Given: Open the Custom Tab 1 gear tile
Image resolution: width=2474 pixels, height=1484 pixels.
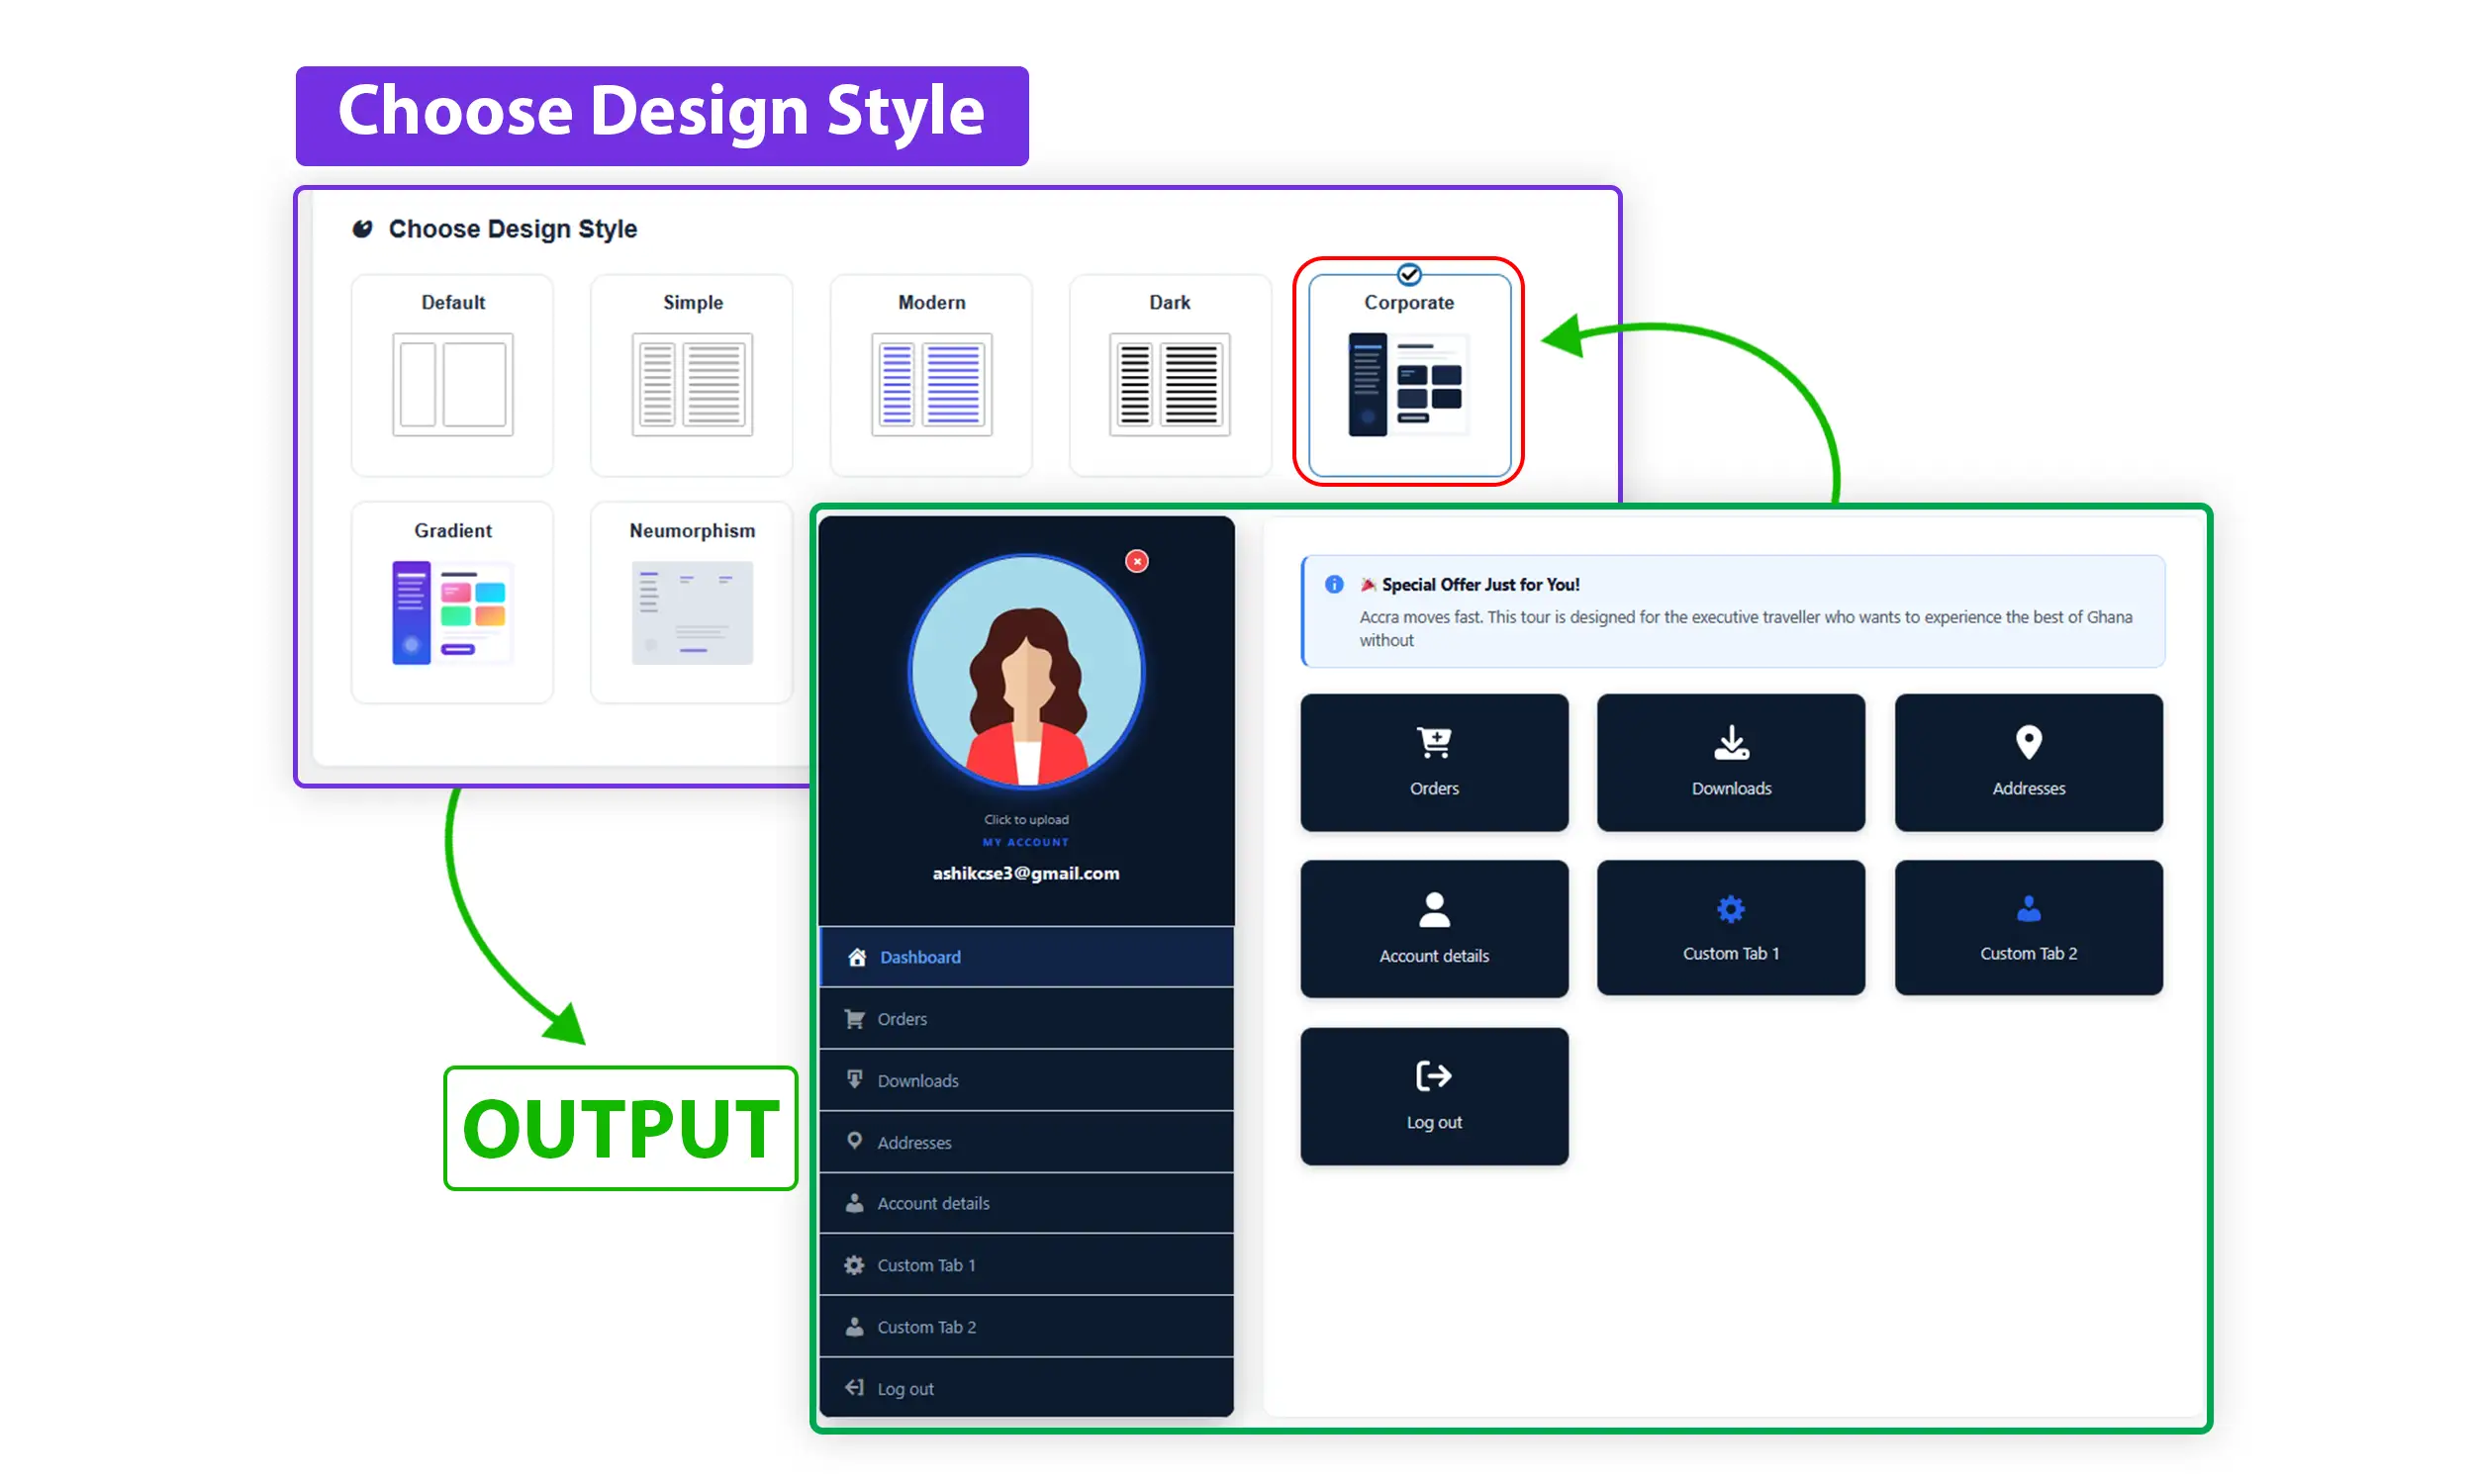Looking at the screenshot, I should coord(1730,927).
